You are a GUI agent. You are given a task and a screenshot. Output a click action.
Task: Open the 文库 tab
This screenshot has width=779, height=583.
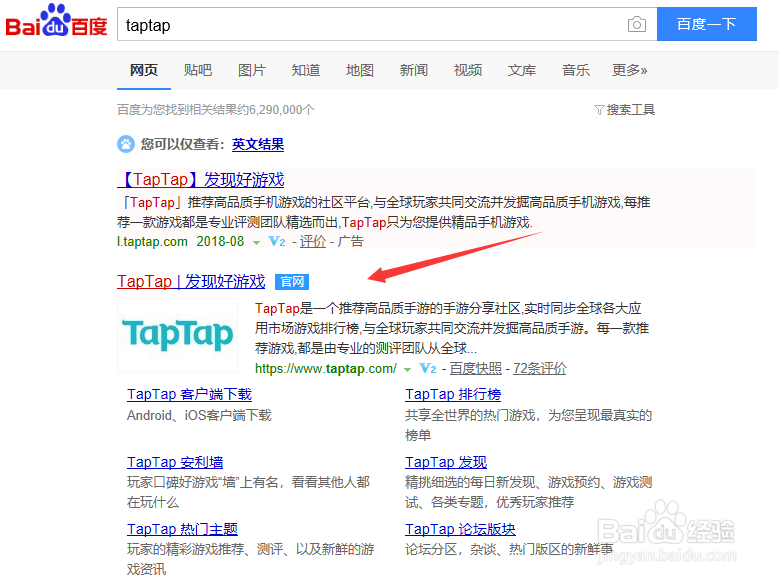[522, 70]
